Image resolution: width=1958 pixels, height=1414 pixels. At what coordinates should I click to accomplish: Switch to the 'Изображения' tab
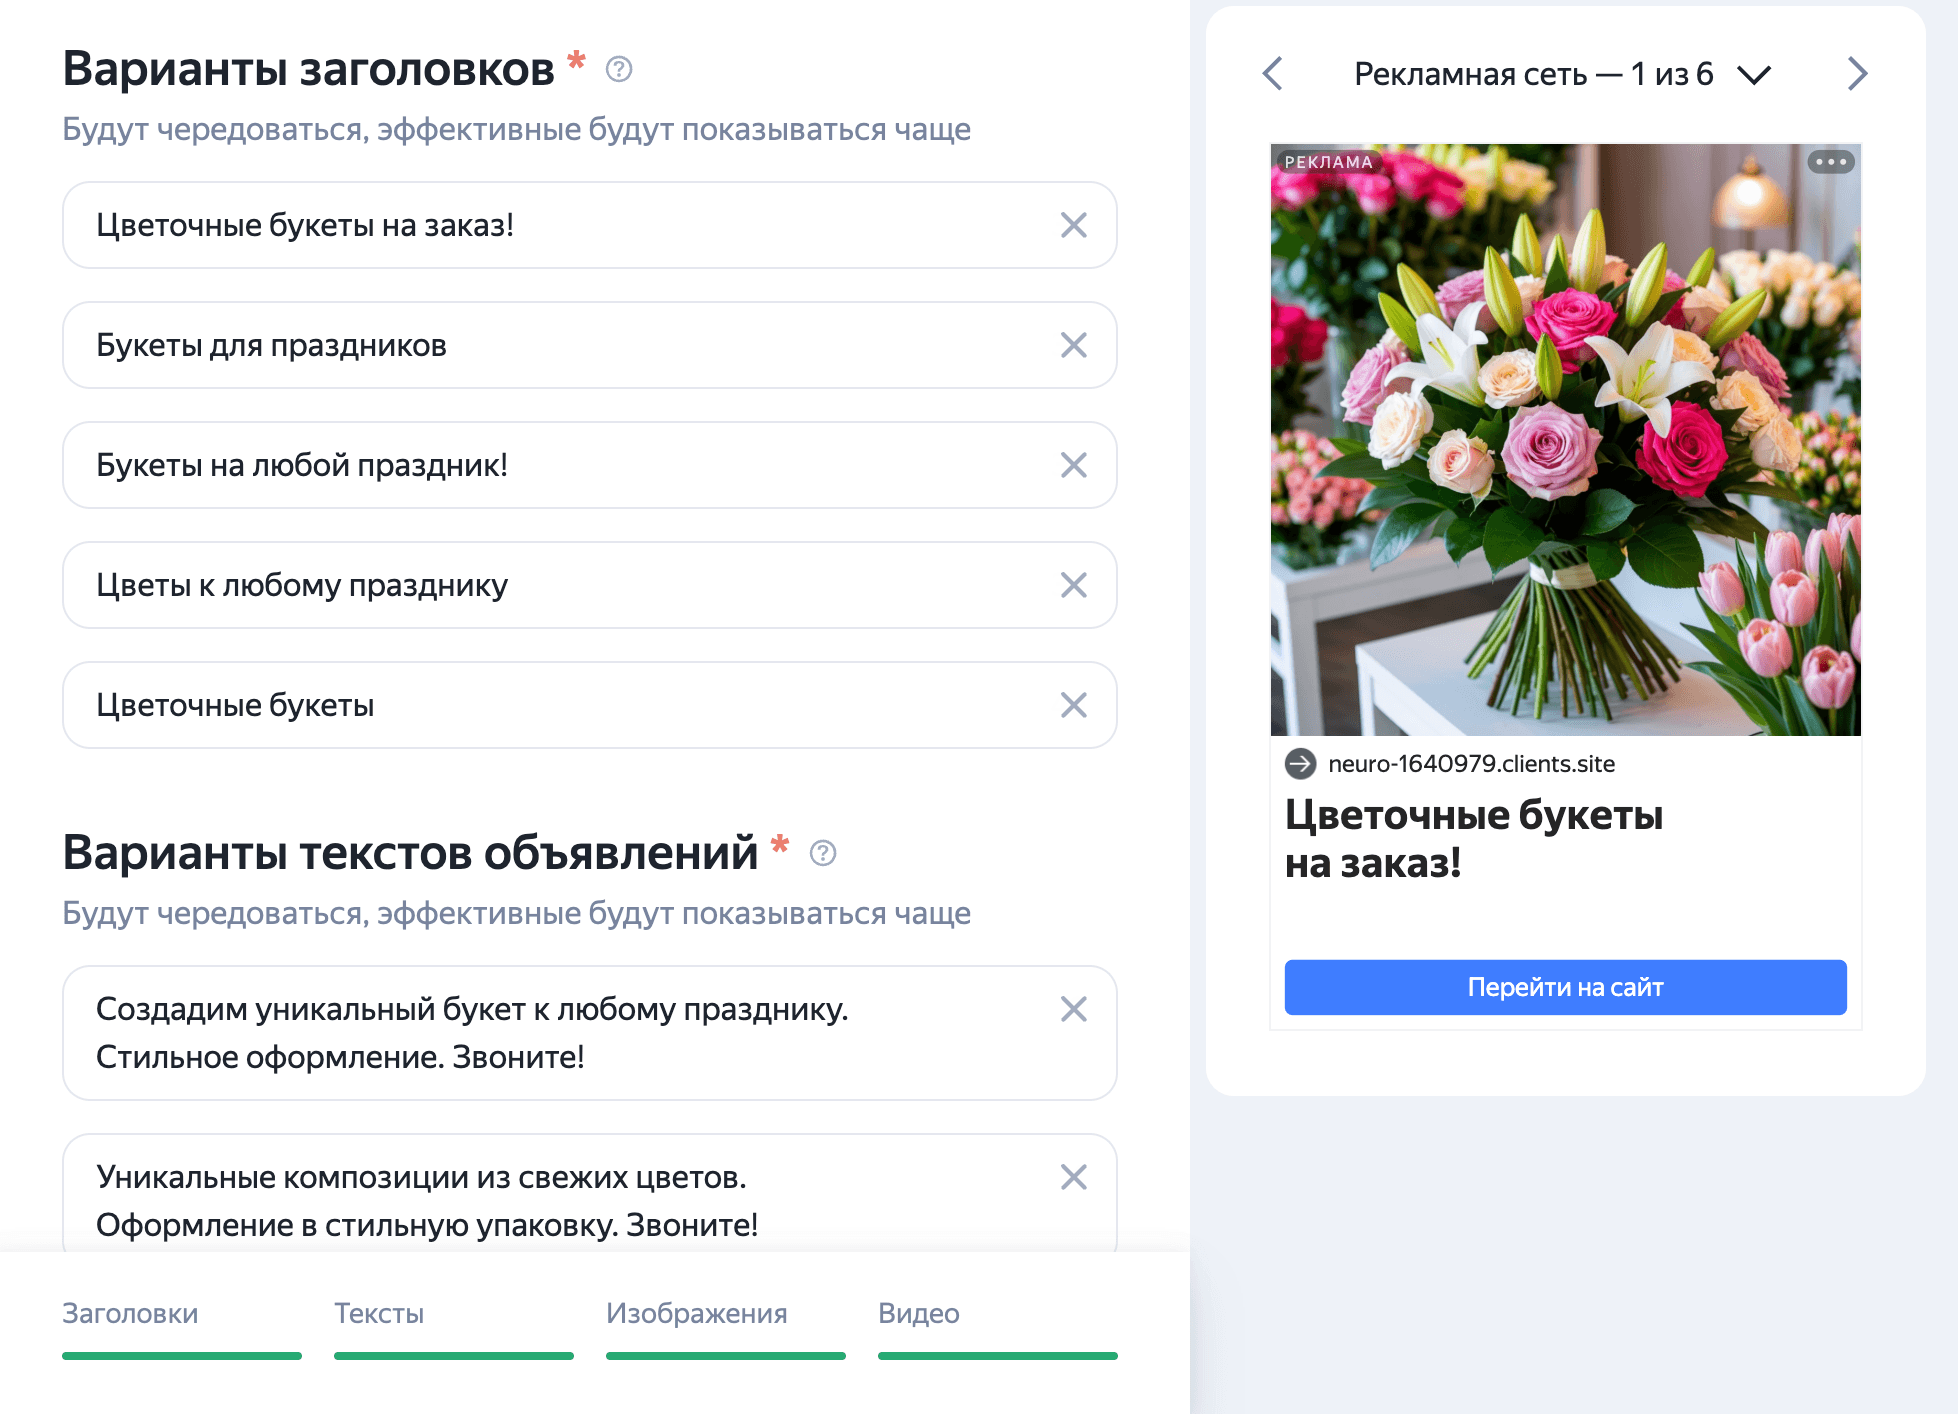click(725, 1326)
